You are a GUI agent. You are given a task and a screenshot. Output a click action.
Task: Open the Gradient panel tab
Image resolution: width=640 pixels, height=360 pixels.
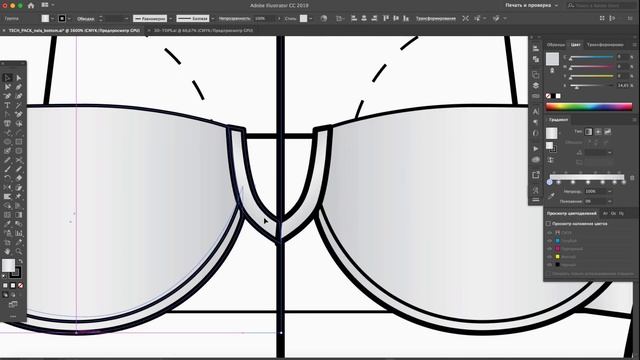tap(558, 120)
